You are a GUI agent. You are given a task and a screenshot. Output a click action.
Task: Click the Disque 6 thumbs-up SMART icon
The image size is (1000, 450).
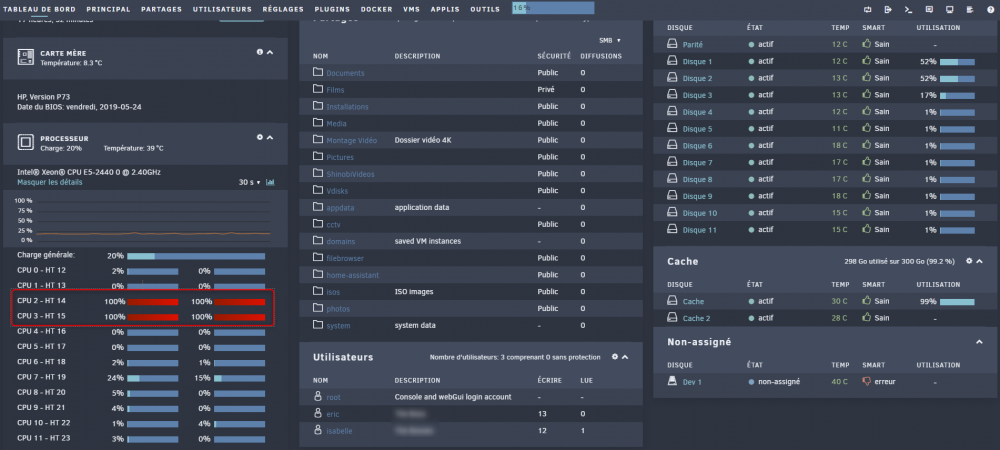pos(867,145)
